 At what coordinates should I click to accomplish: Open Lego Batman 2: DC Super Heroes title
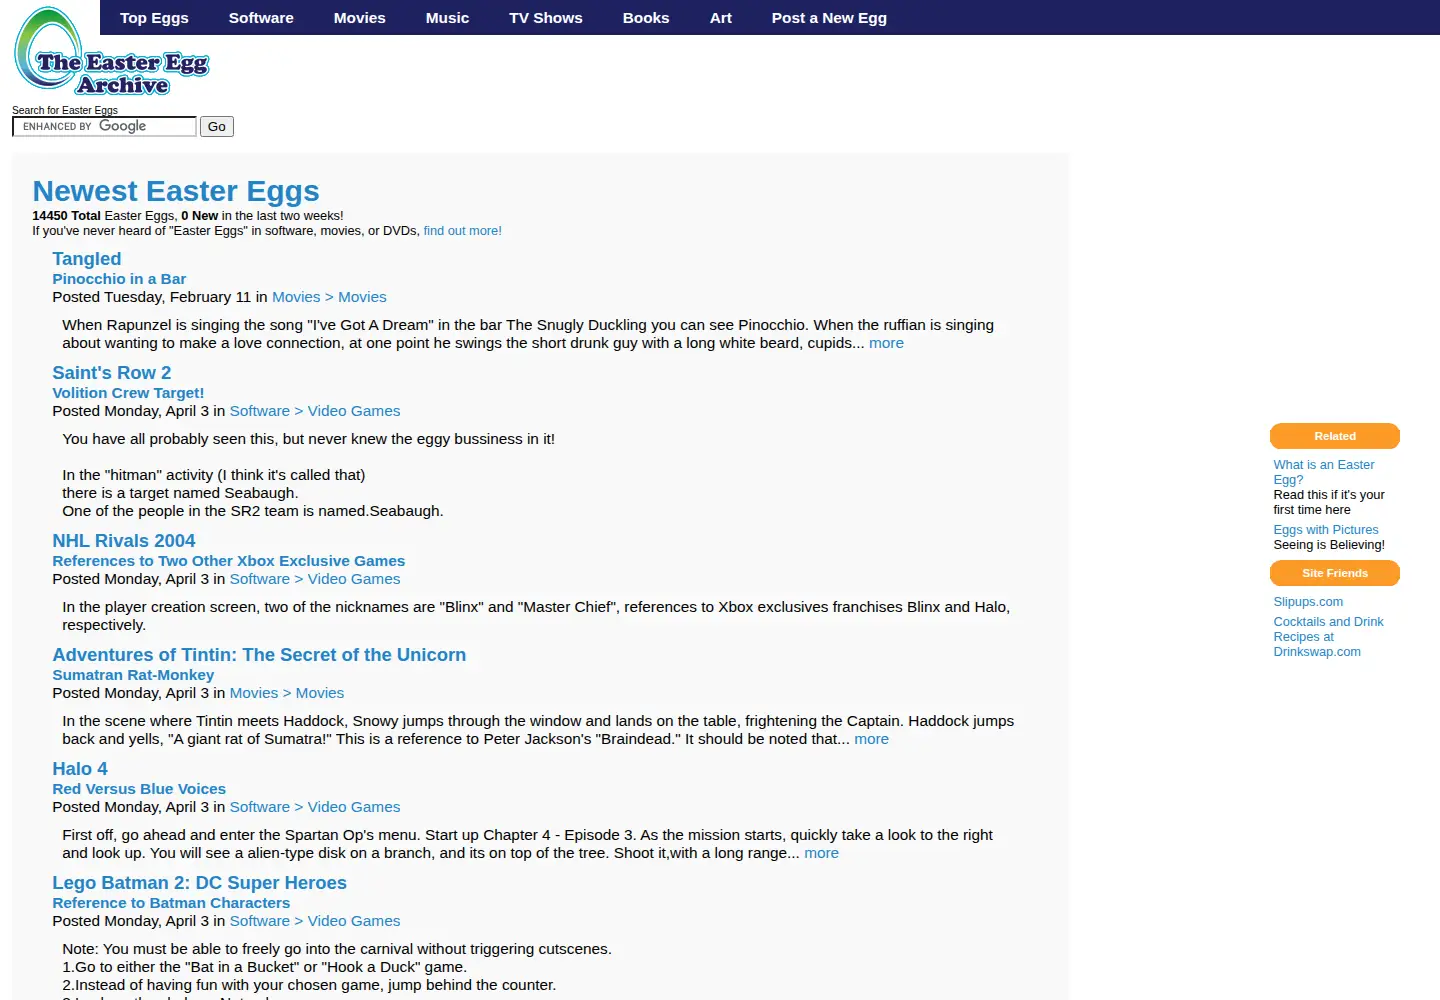[x=200, y=883]
